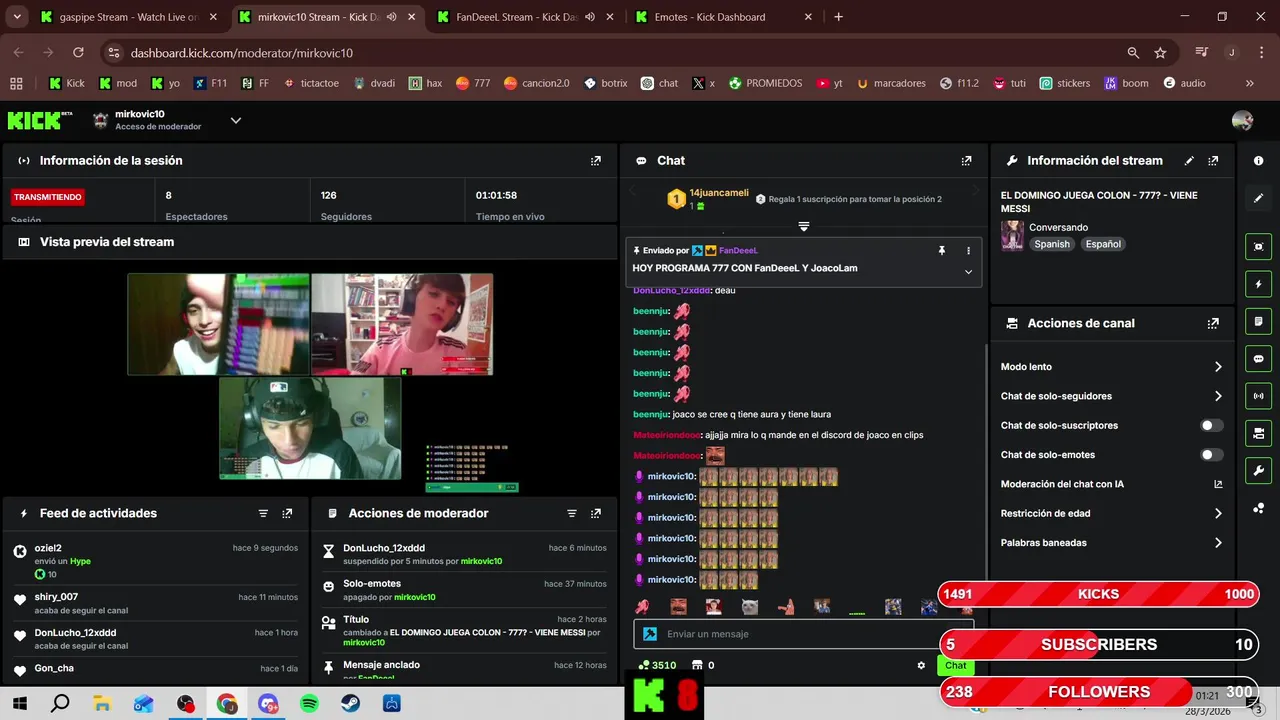Click the three-dots icon at sidebar bottom
Viewport: 1280px width, 720px height.
pos(1258,508)
